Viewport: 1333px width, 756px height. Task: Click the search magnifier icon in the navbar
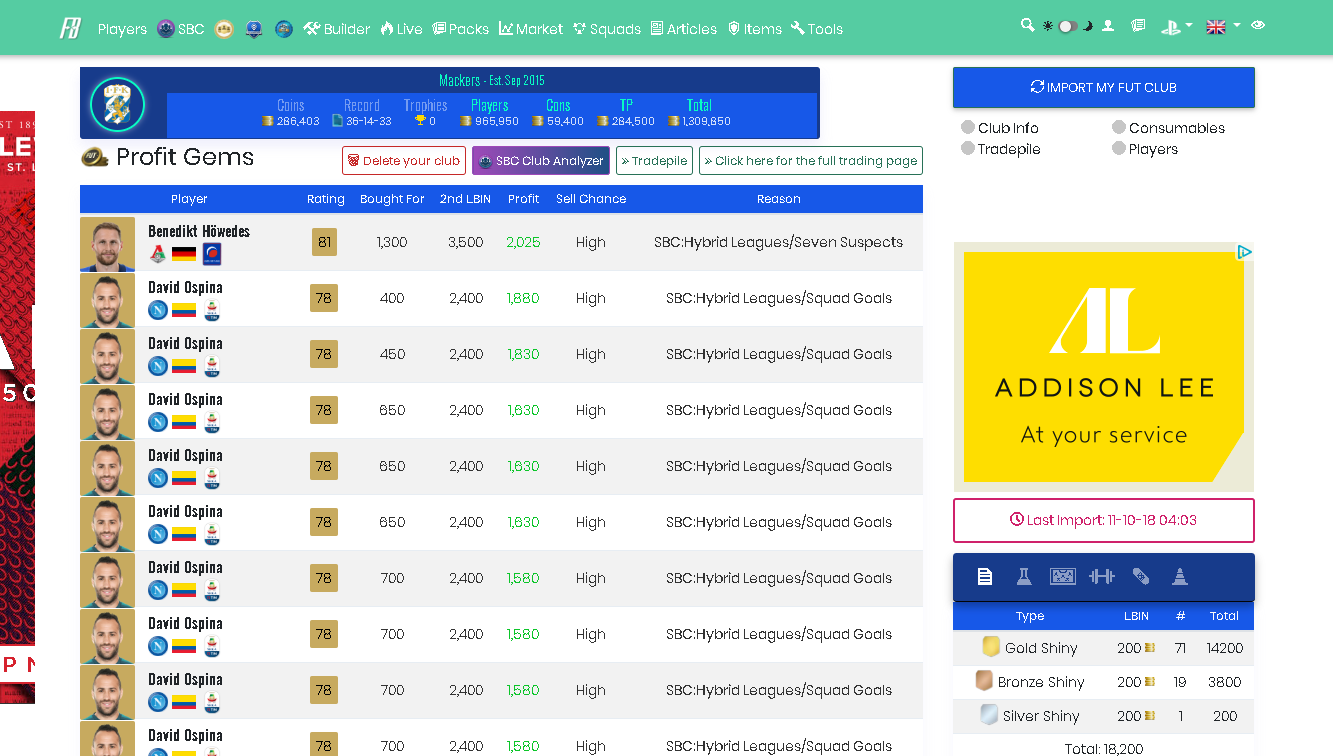pos(1027,26)
